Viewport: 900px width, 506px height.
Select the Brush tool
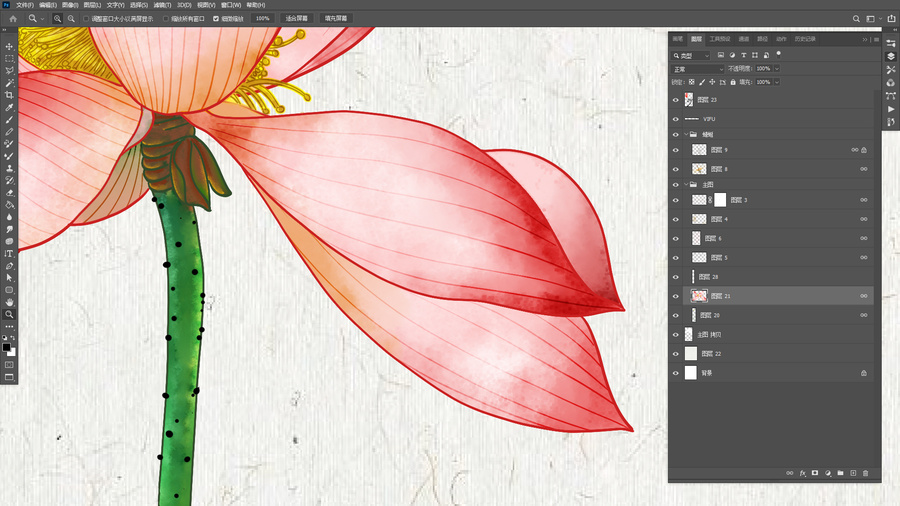pyautogui.click(x=9, y=119)
